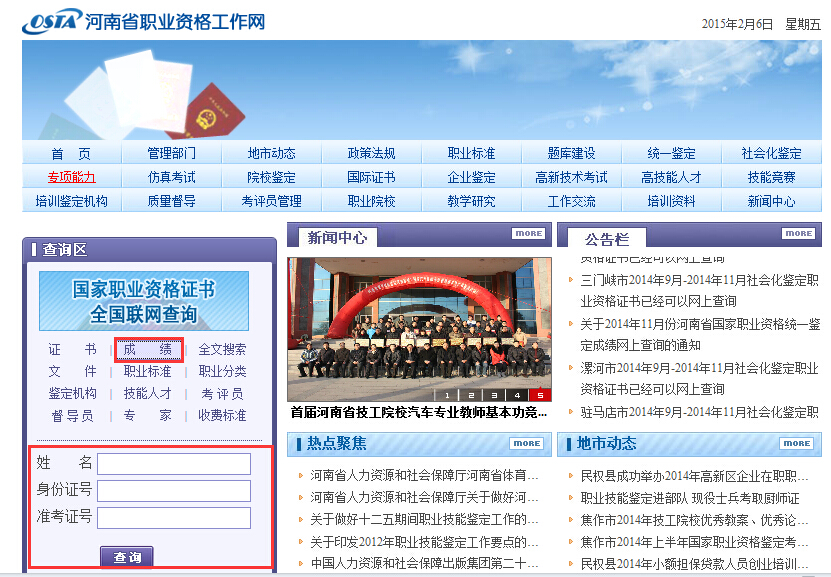Open 关于做好十二五期间职业技能鉴定工作 article

[425, 520]
